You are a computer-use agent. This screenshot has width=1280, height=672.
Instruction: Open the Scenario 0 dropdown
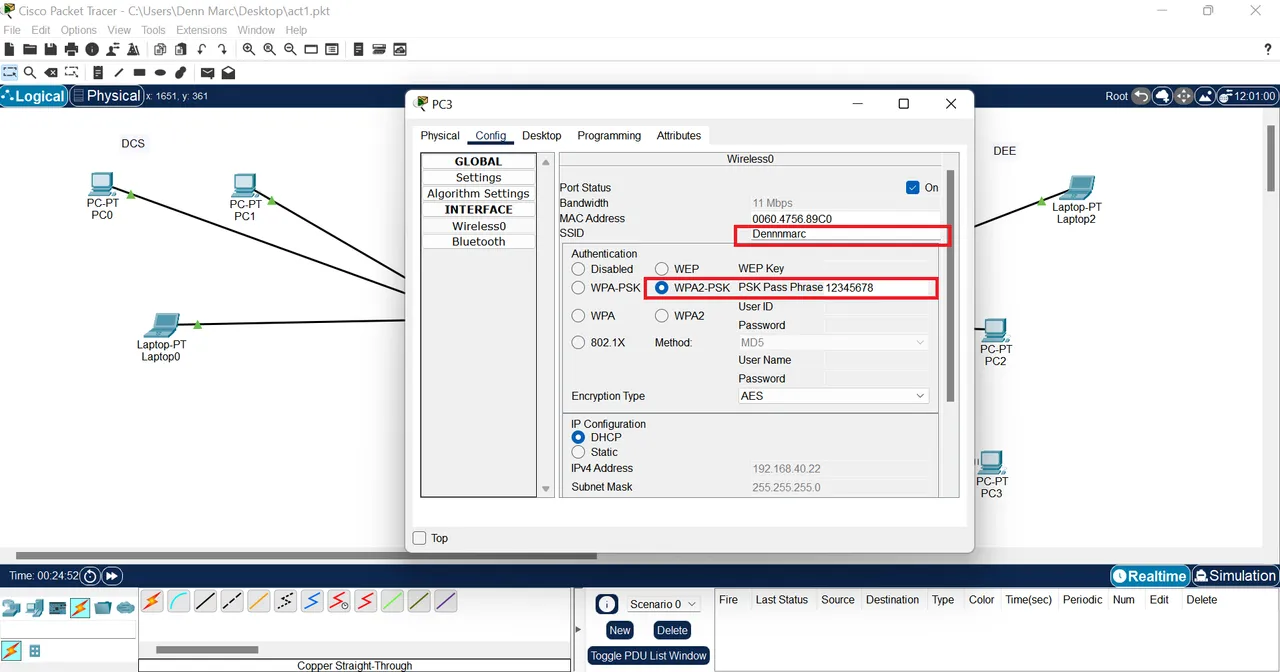click(662, 604)
